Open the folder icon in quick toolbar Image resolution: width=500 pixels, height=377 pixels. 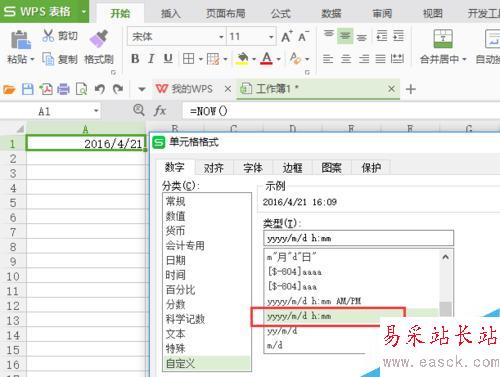9,89
